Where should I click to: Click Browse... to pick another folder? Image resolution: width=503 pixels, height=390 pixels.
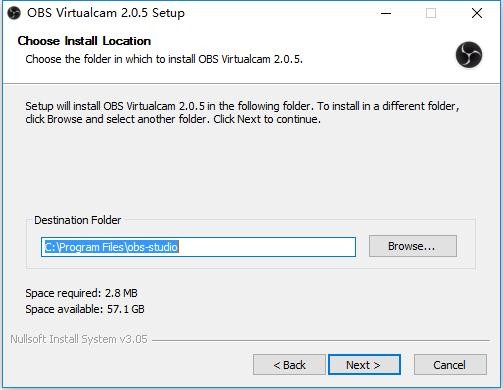click(x=413, y=246)
